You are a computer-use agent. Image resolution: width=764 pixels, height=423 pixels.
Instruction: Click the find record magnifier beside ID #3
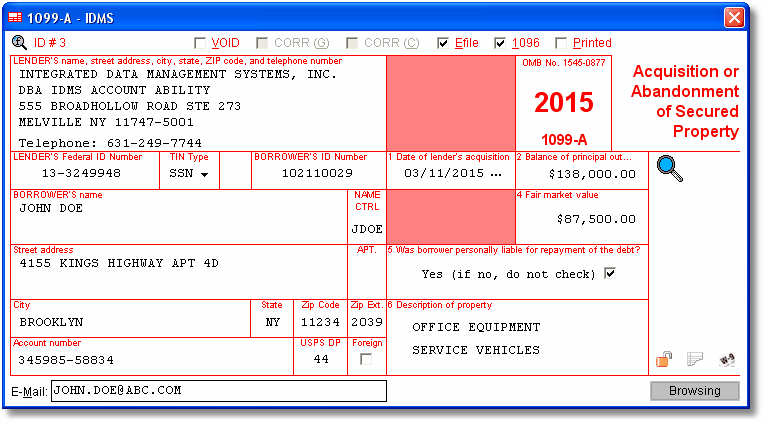tap(19, 43)
